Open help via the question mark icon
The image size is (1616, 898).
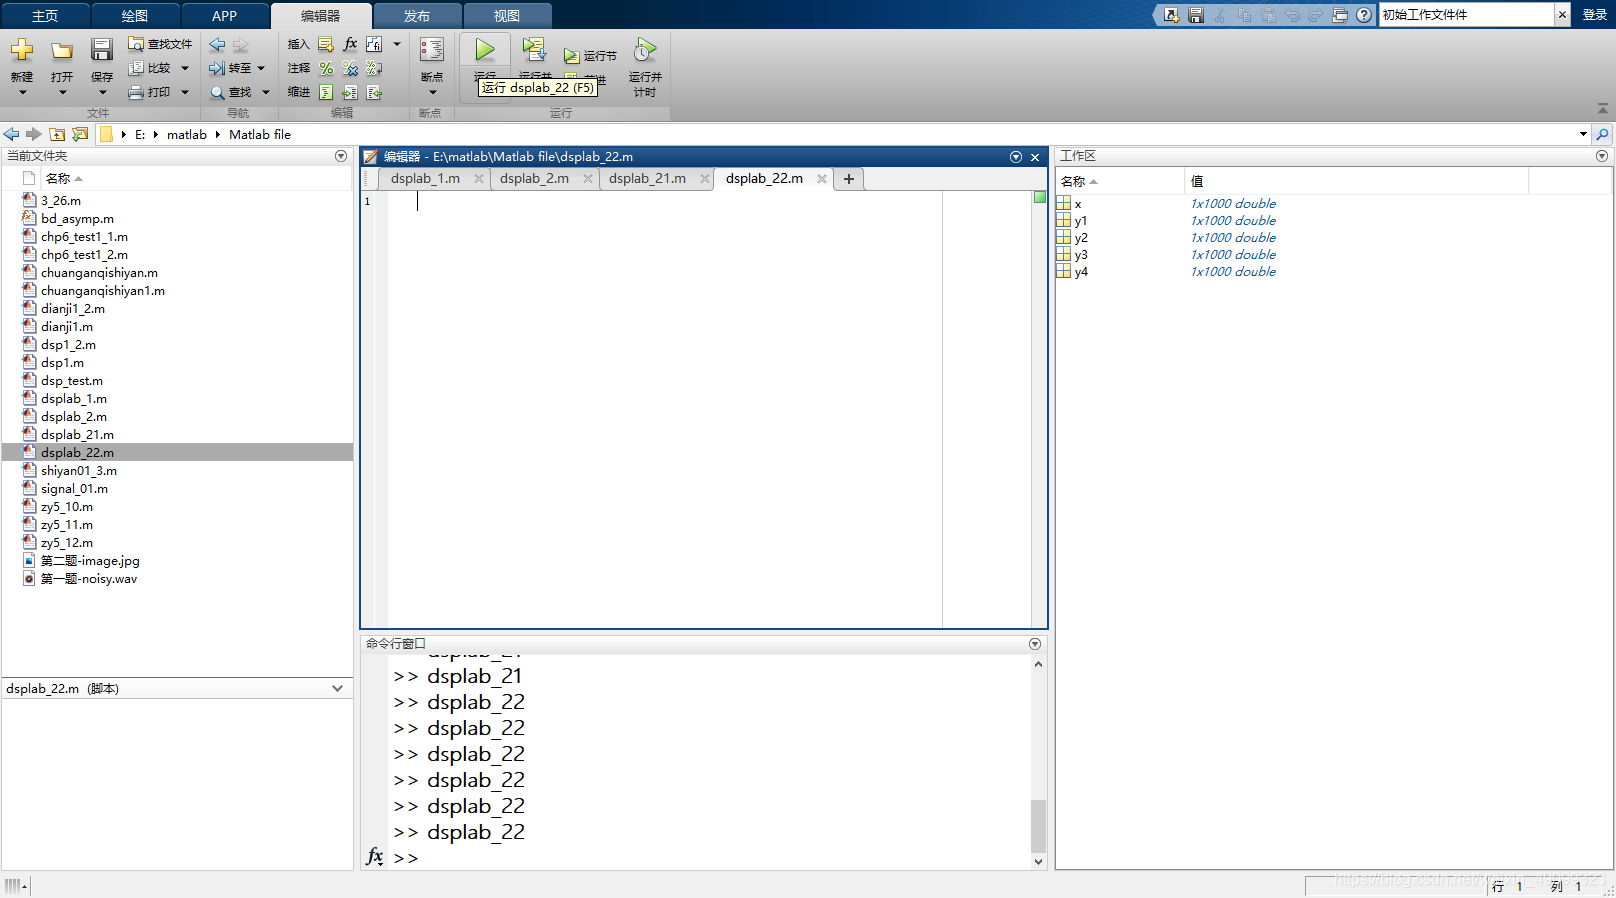pos(1364,15)
